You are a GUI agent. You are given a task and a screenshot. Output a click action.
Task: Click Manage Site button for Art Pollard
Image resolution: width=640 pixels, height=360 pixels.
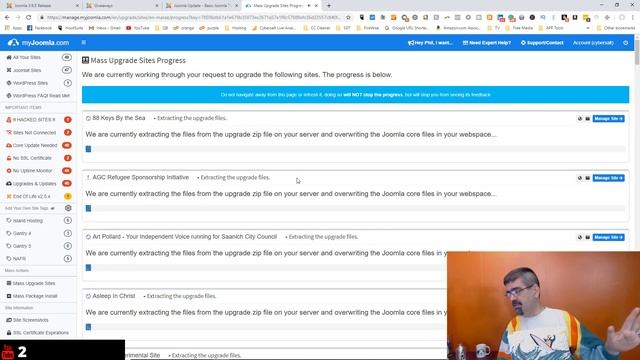click(x=608, y=237)
